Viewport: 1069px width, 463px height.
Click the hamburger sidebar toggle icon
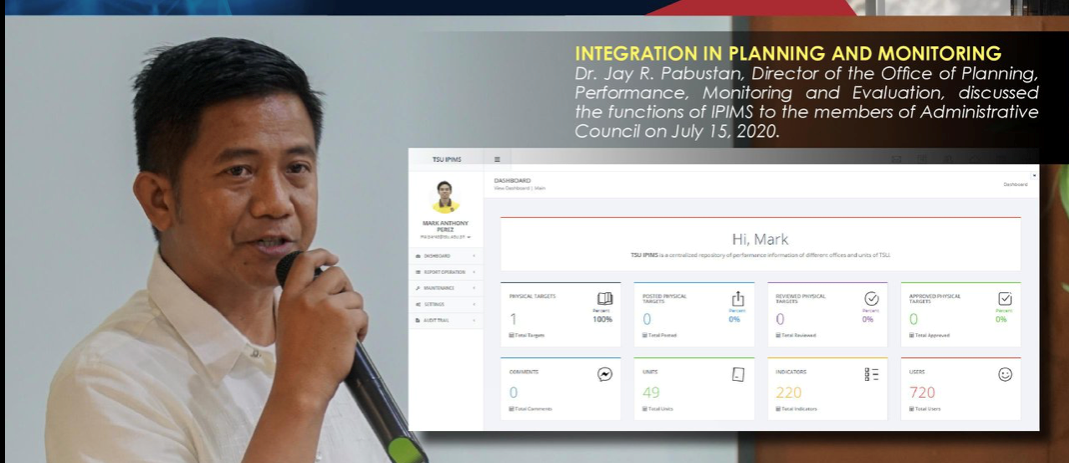point(497,159)
